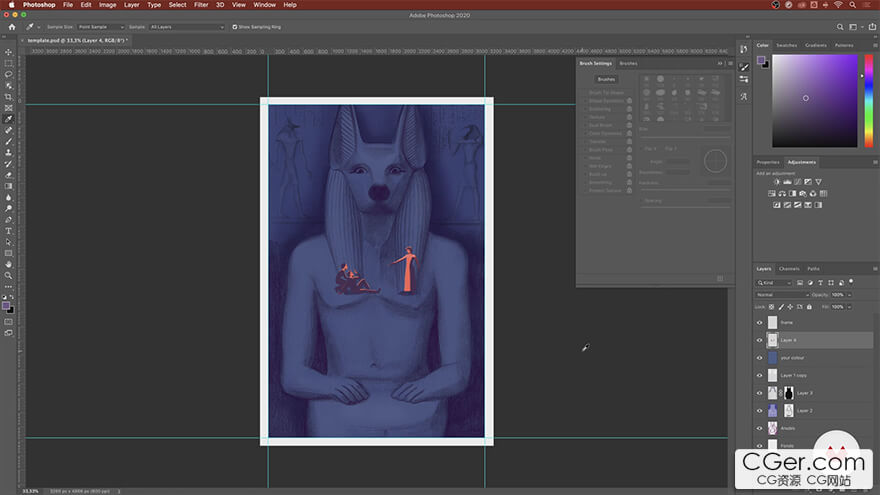880x495 pixels.
Task: Select the your colour layer thumbnail
Action: point(772,358)
